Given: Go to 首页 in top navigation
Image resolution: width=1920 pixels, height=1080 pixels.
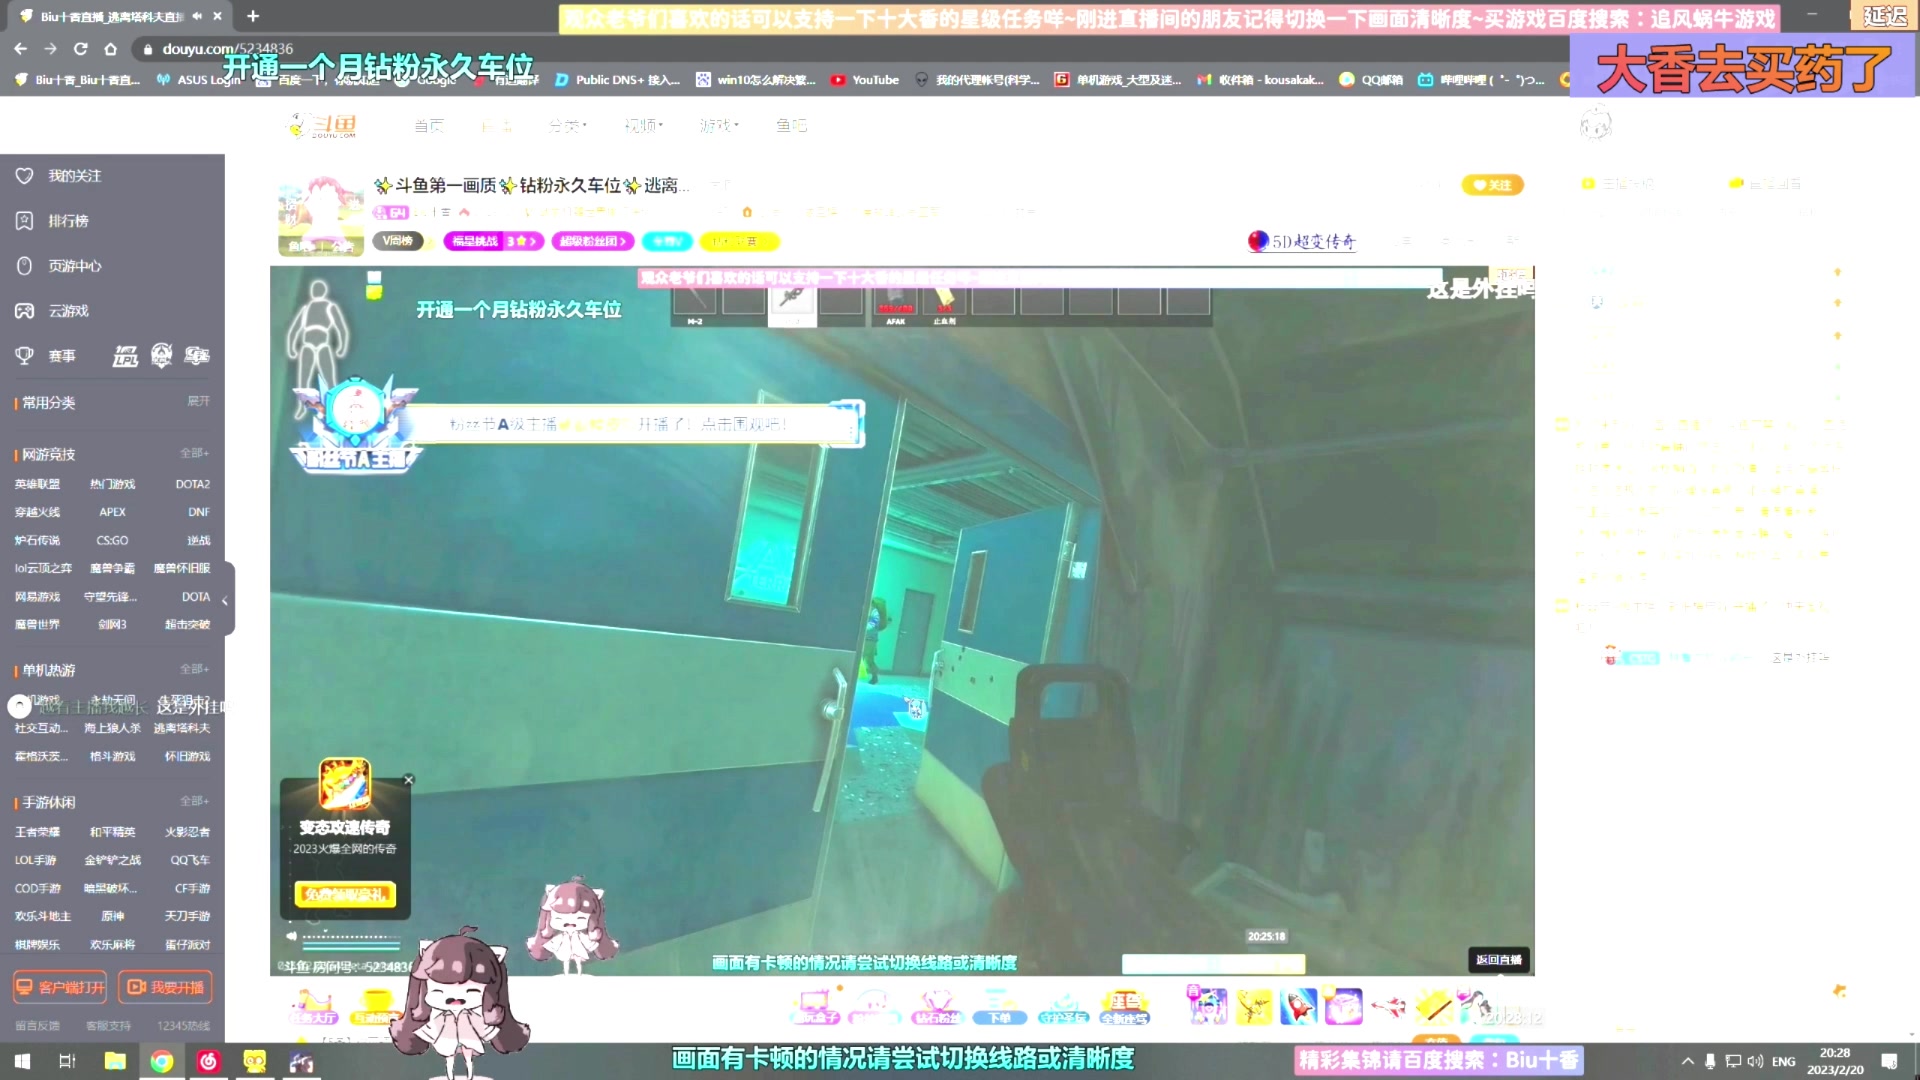Looking at the screenshot, I should pos(428,125).
